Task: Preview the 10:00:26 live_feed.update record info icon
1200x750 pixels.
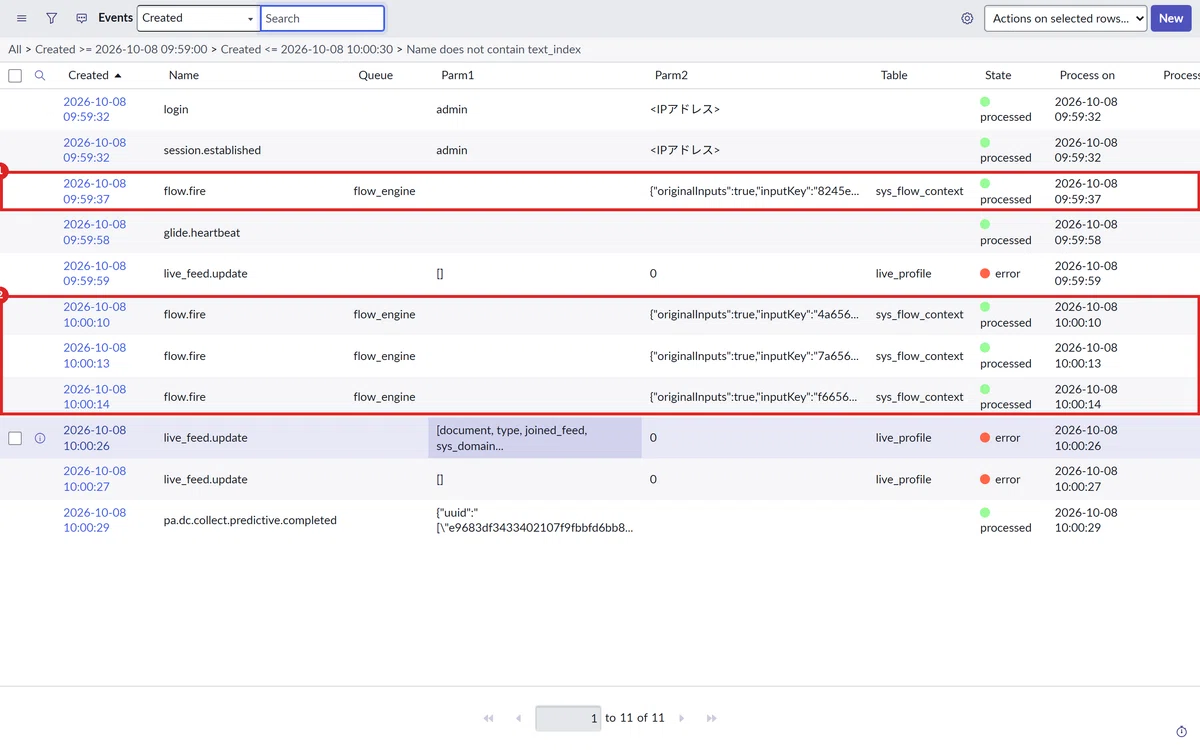Action: 40,438
